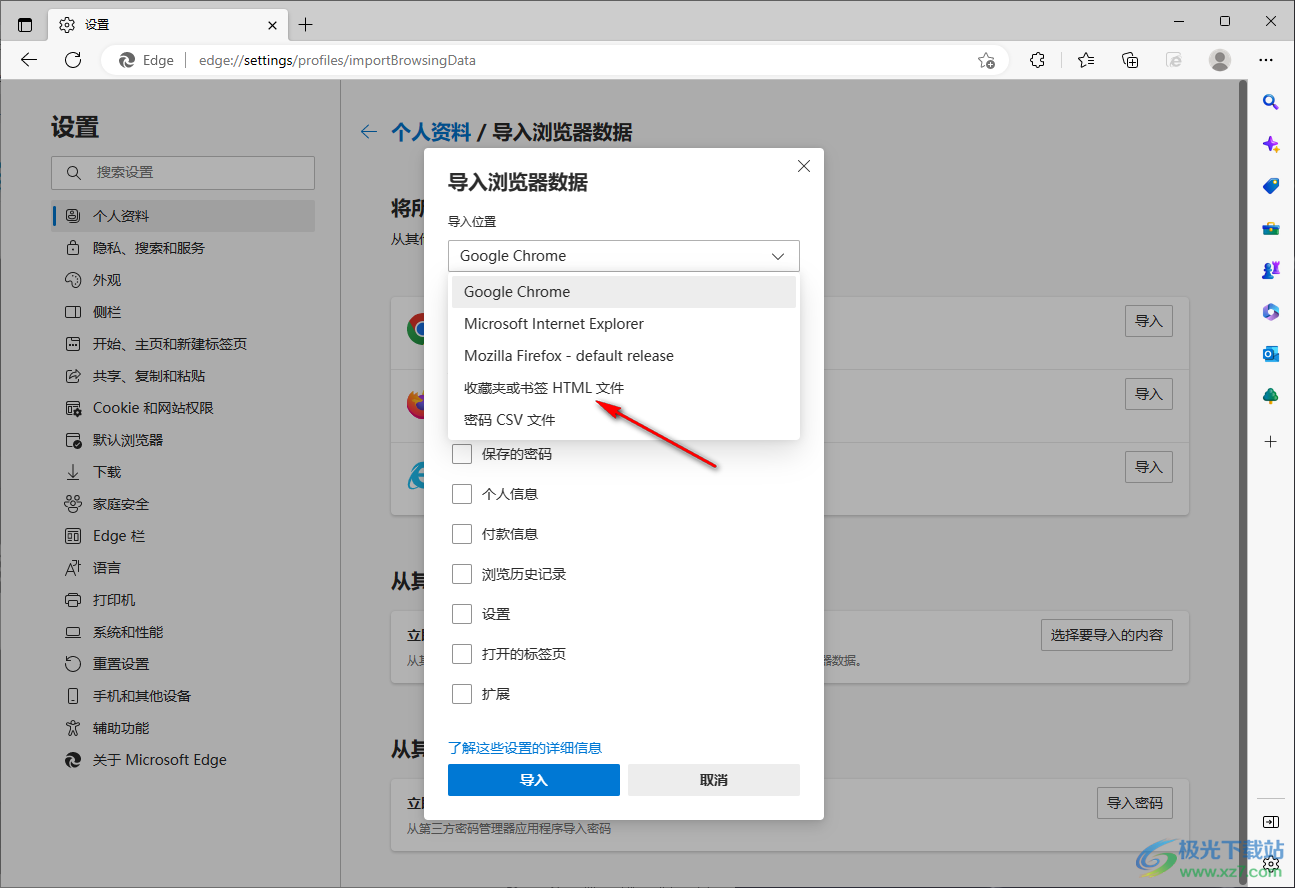
Task: Toggle the sidebar hide button
Action: 1271,822
